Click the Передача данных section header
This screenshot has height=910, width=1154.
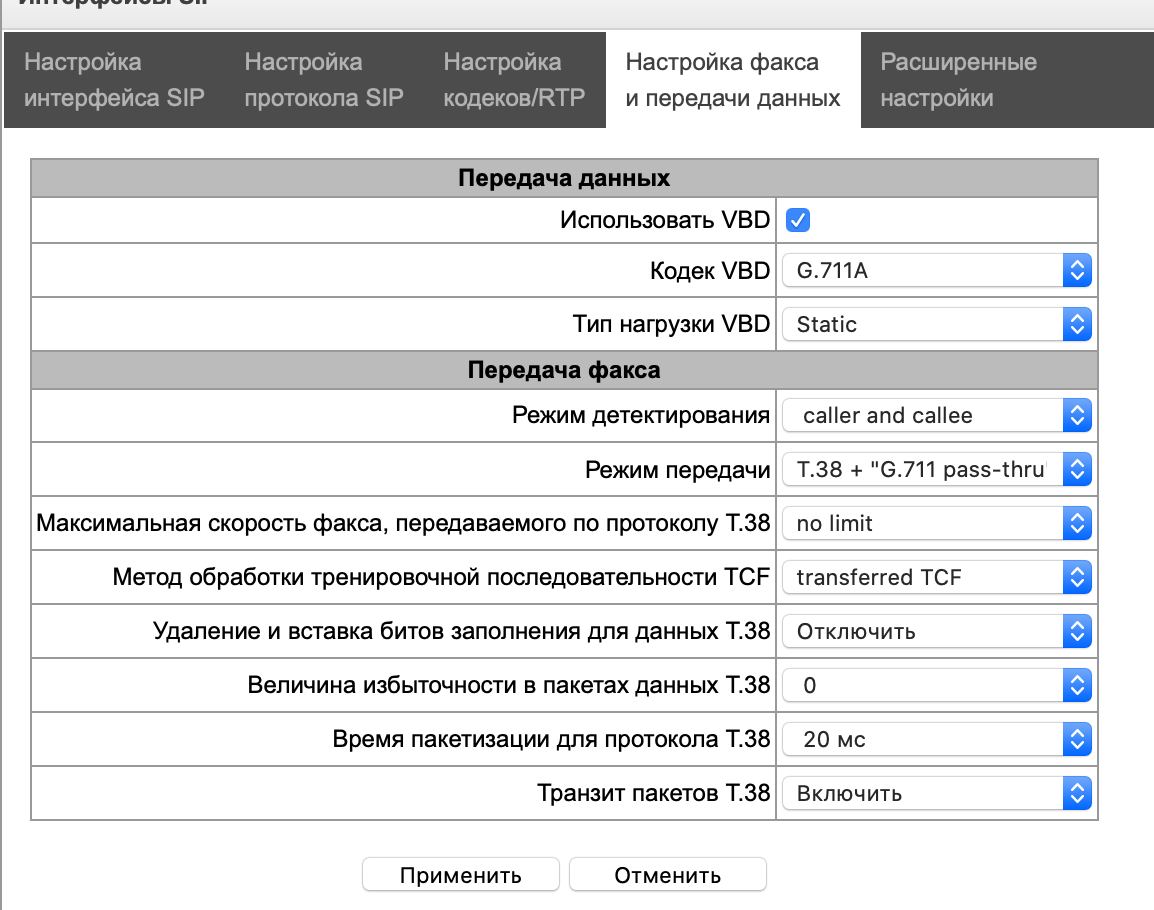click(x=564, y=177)
